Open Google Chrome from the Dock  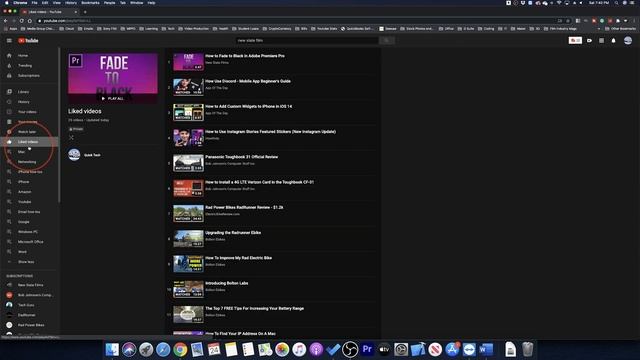[x=180, y=349]
